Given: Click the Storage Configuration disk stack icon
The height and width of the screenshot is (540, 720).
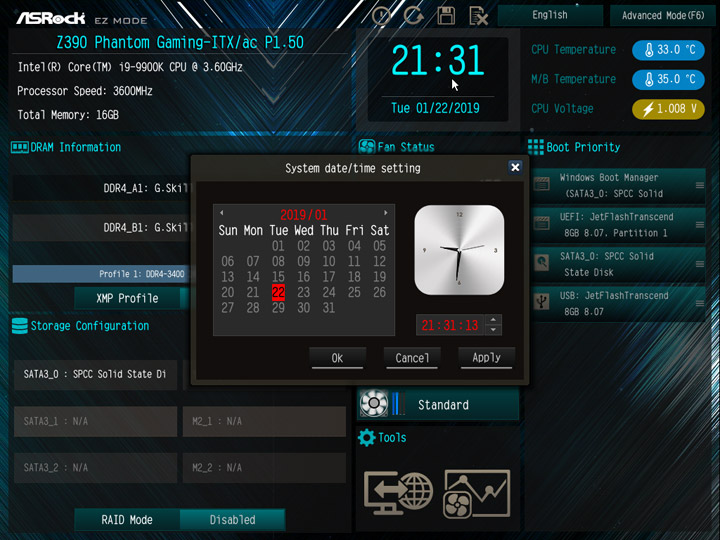Looking at the screenshot, I should point(20,326).
